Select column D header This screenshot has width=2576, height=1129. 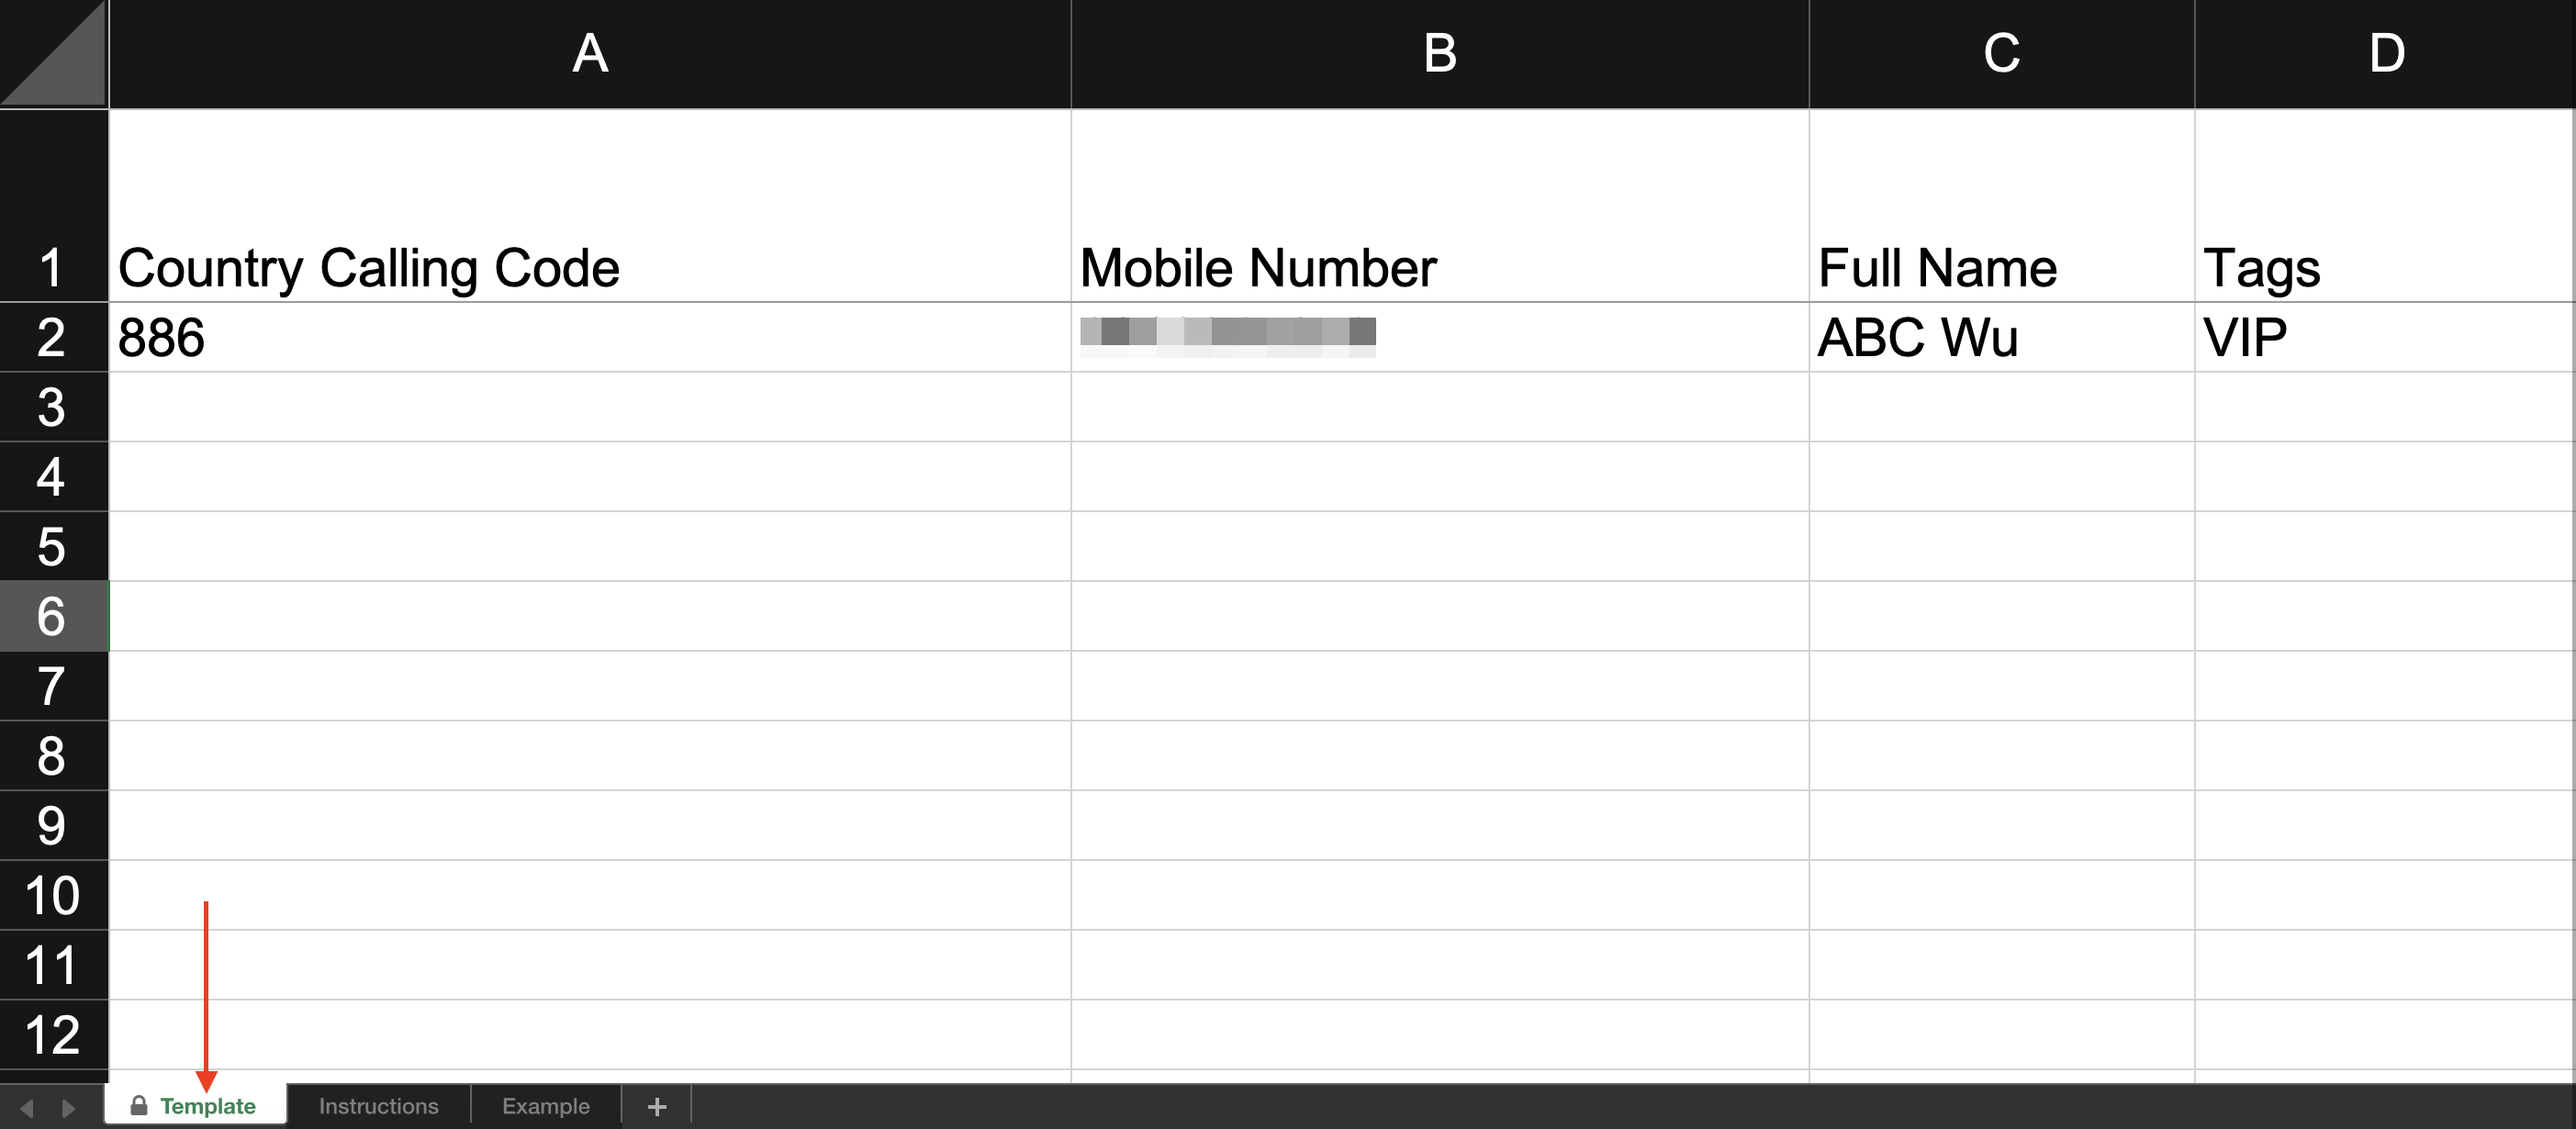pyautogui.click(x=2385, y=53)
